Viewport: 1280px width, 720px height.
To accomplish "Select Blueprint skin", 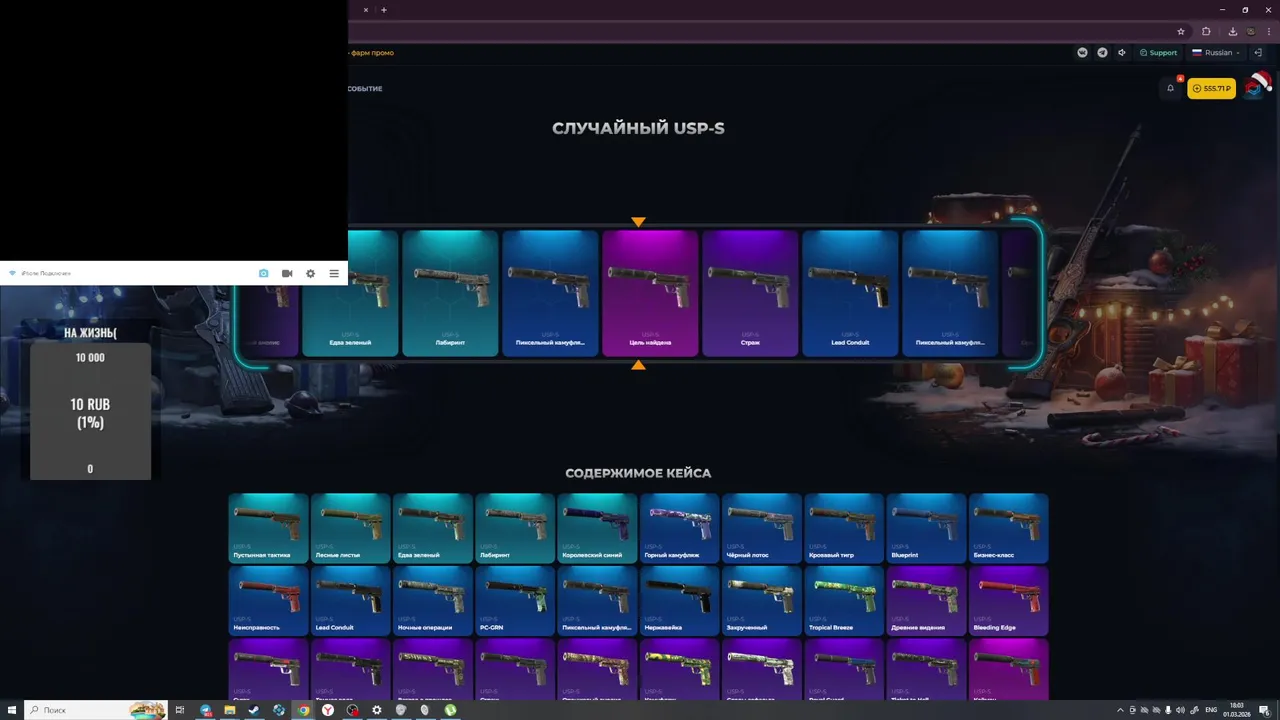I will tap(926, 528).
